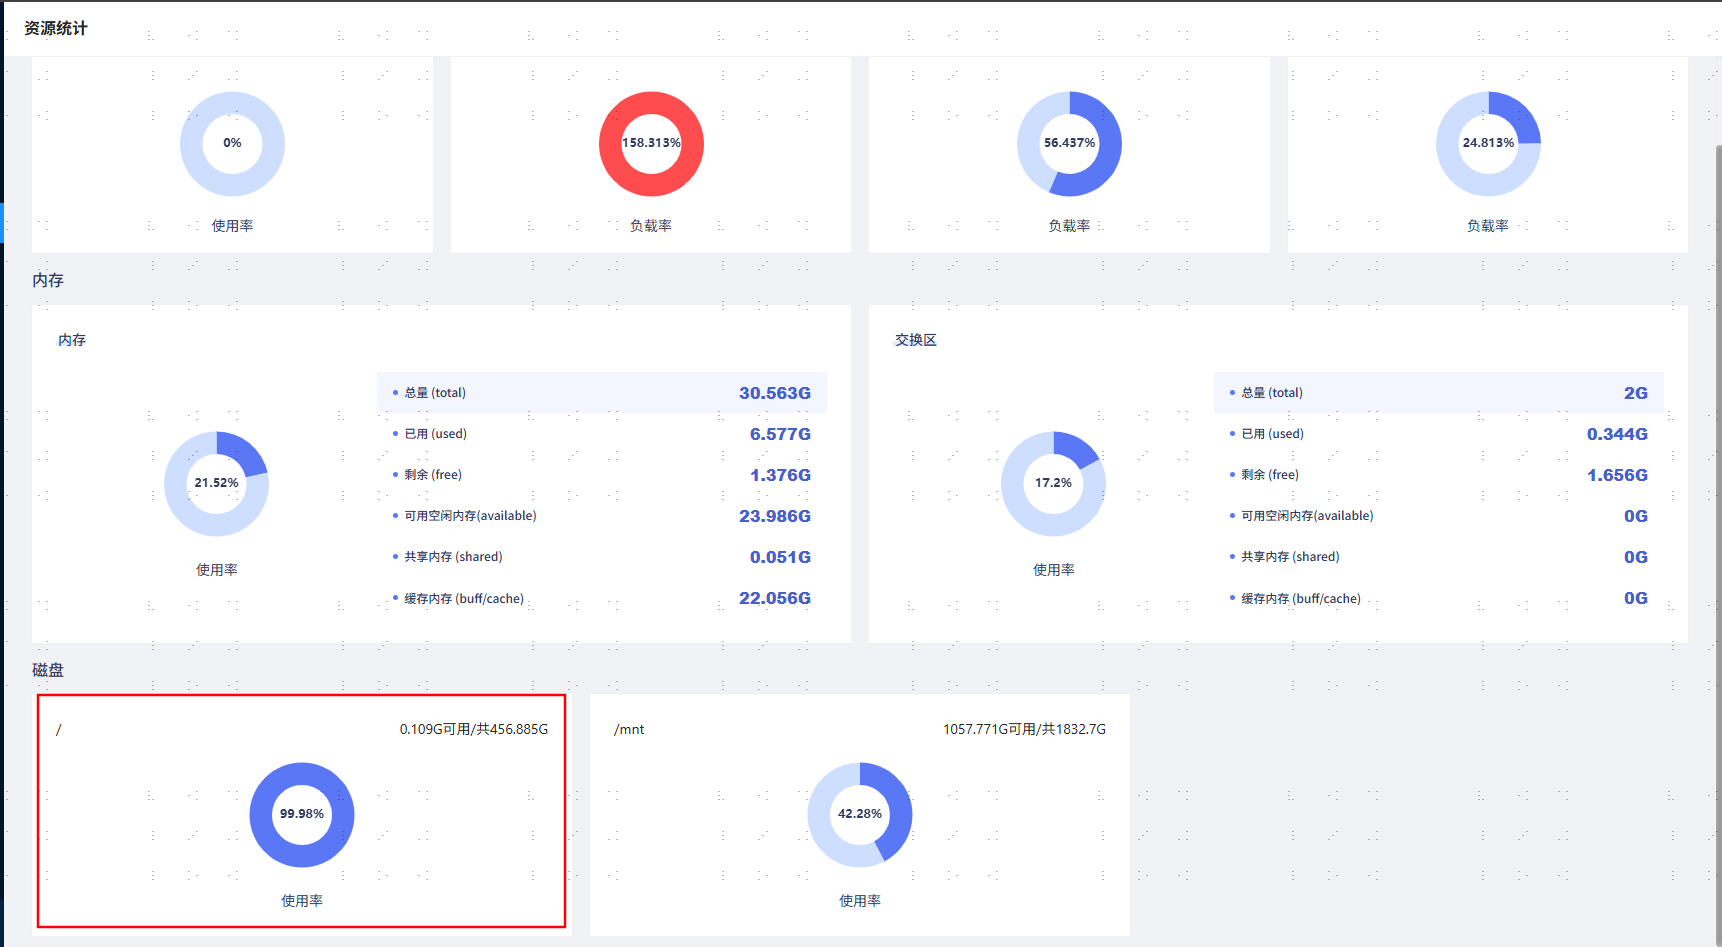Click memory 缓存内存 (buff/cache) 22.056G row
Image resolution: width=1722 pixels, height=947 pixels.
coord(602,598)
